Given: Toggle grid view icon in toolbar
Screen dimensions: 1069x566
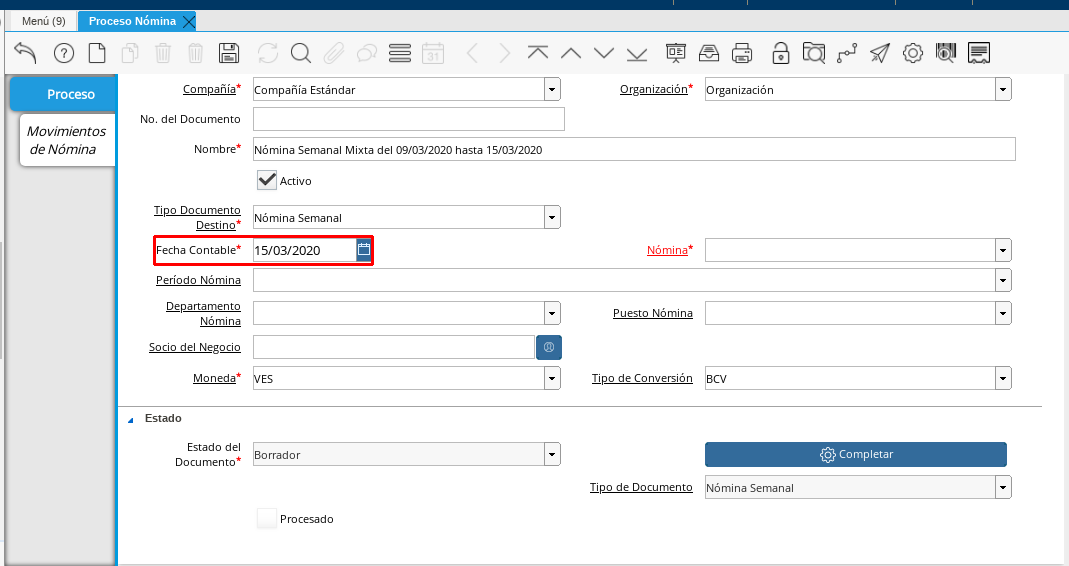Looking at the screenshot, I should [x=400, y=53].
